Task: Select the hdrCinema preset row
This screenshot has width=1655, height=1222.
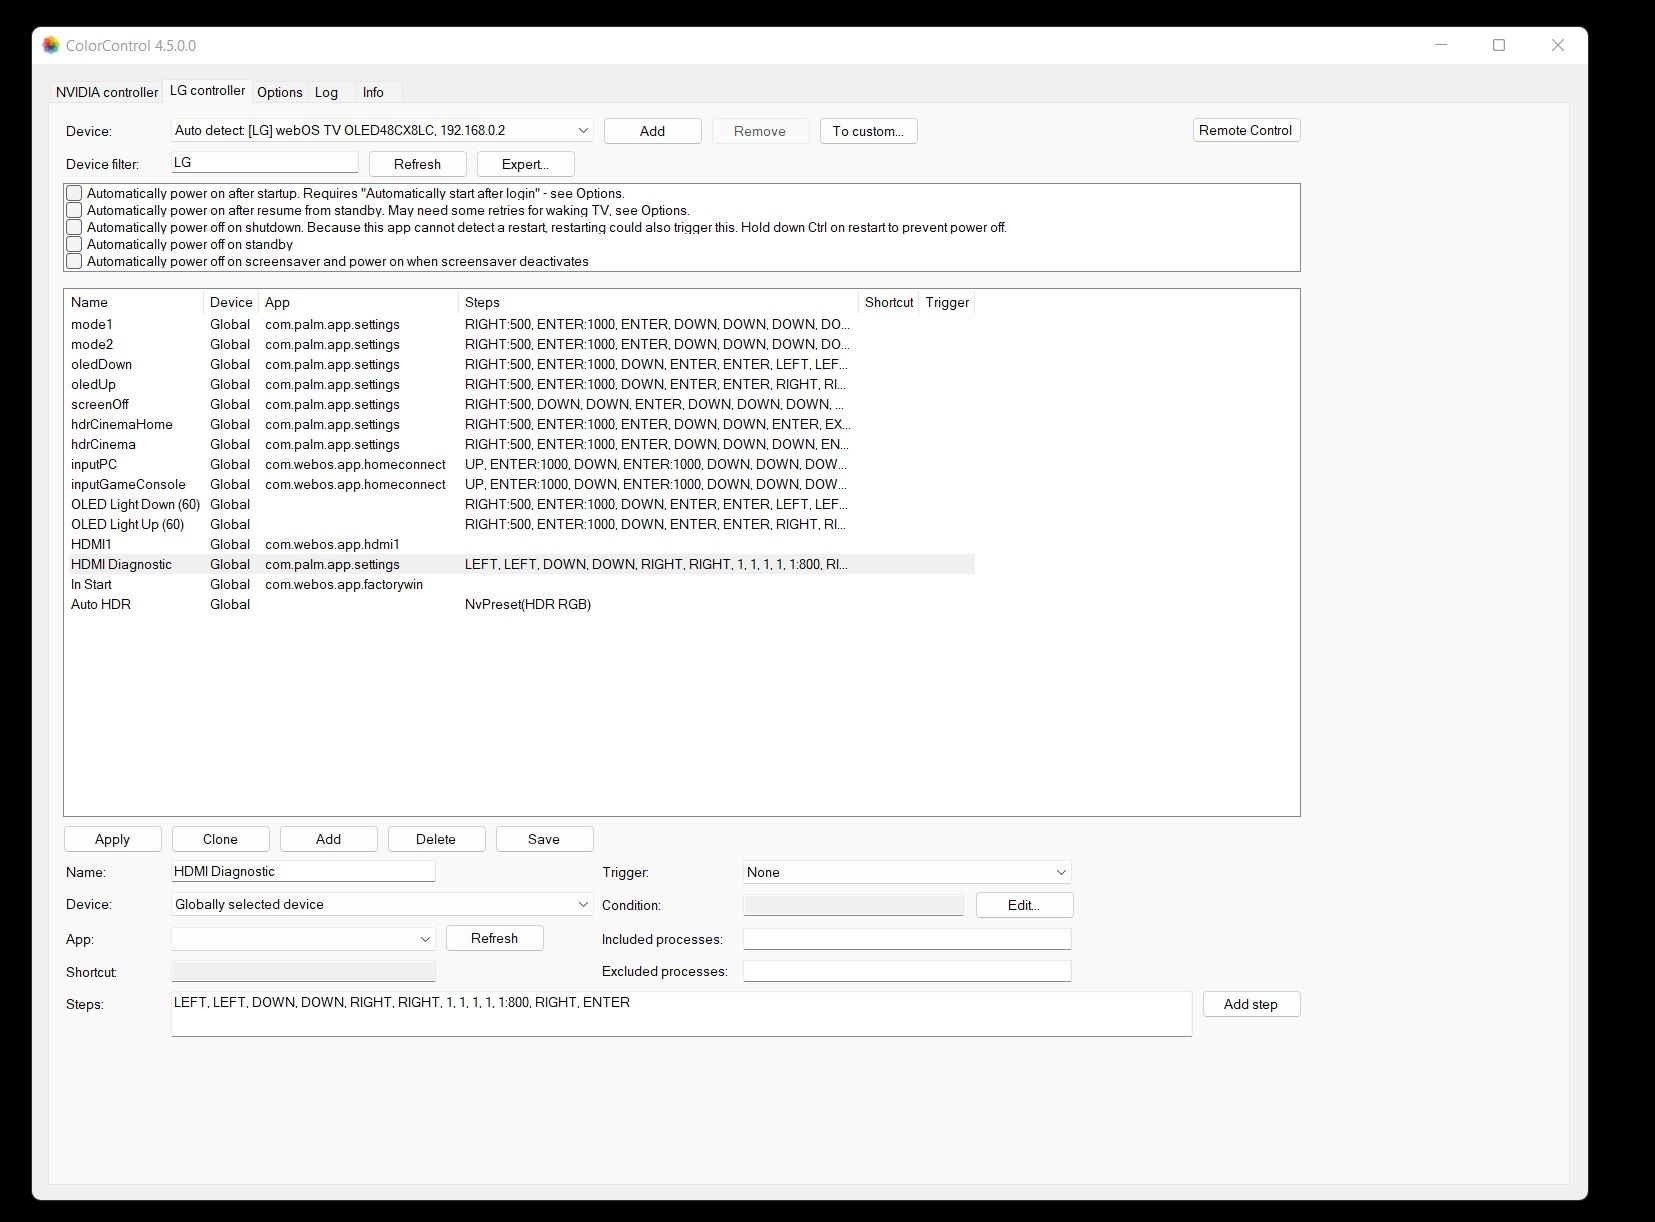Action: coord(520,444)
